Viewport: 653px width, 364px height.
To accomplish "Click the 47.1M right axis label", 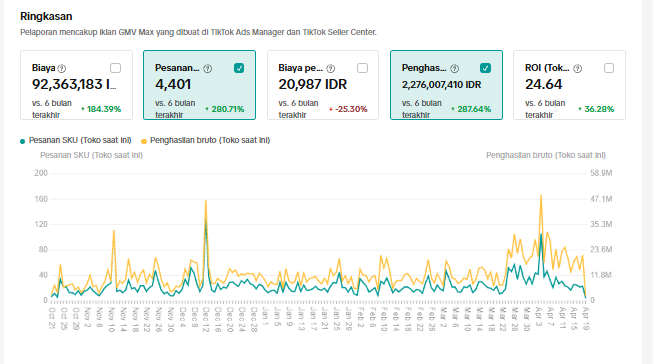I will [601, 199].
